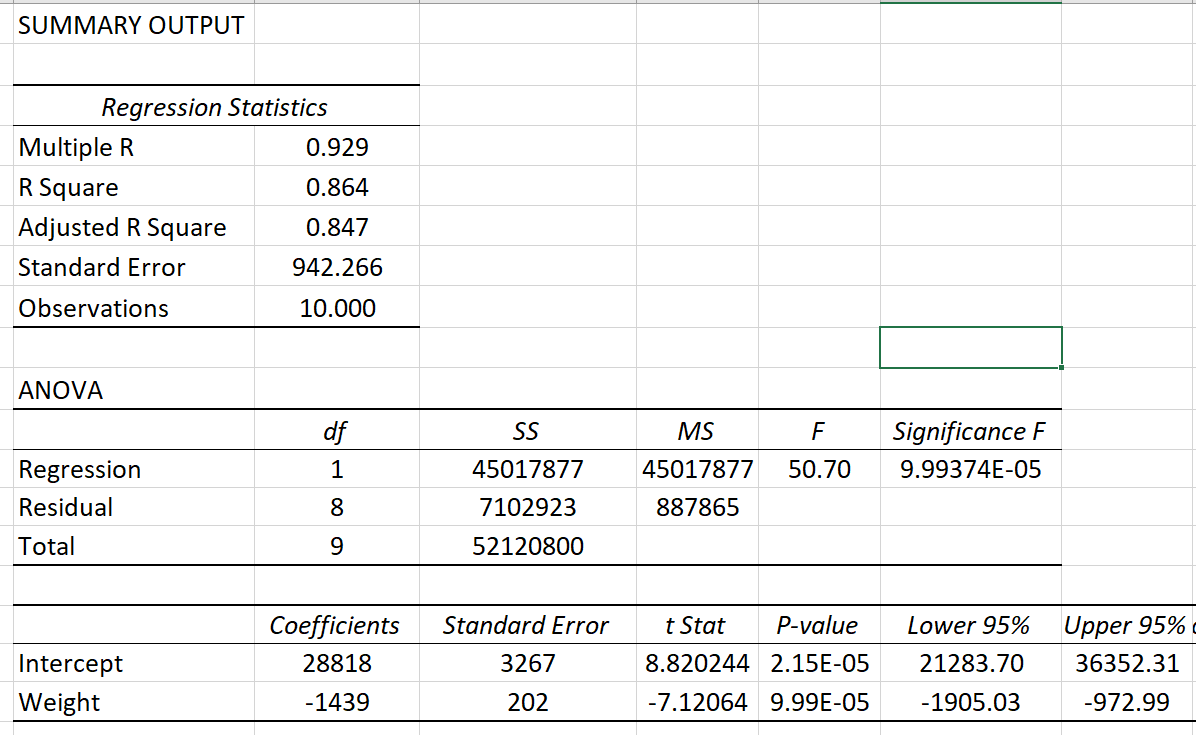Click R Square value 0.864
Viewport: 1196px width, 735px height.
(x=336, y=187)
